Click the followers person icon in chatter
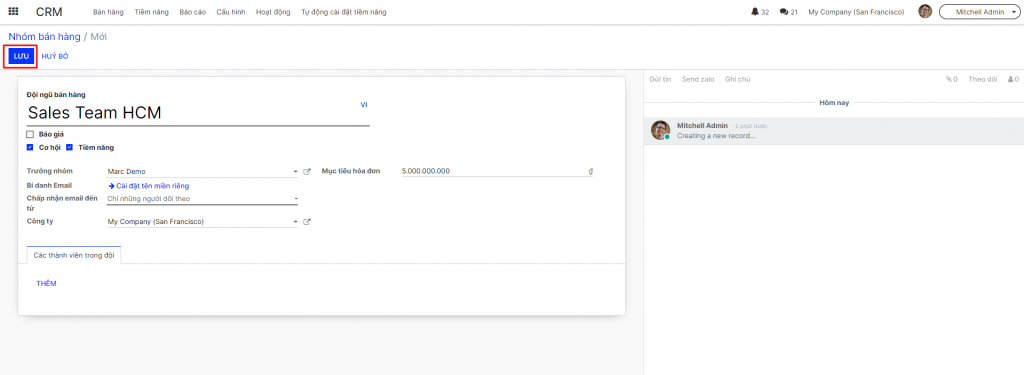1024x375 pixels. click(x=1010, y=79)
